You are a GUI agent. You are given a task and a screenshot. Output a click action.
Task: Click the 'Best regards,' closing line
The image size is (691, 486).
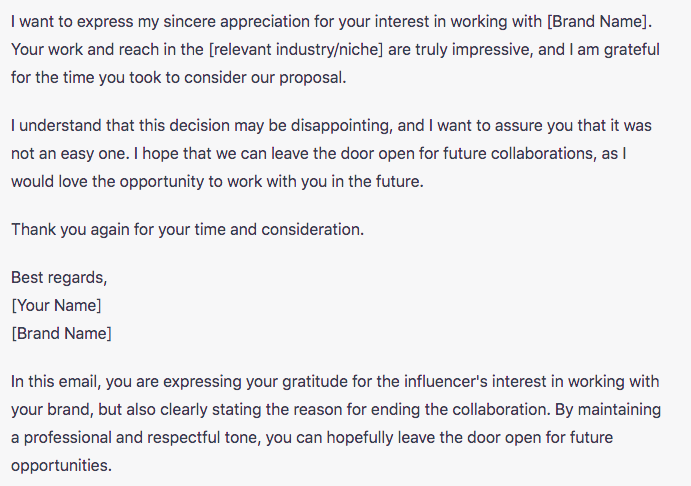[x=59, y=278]
